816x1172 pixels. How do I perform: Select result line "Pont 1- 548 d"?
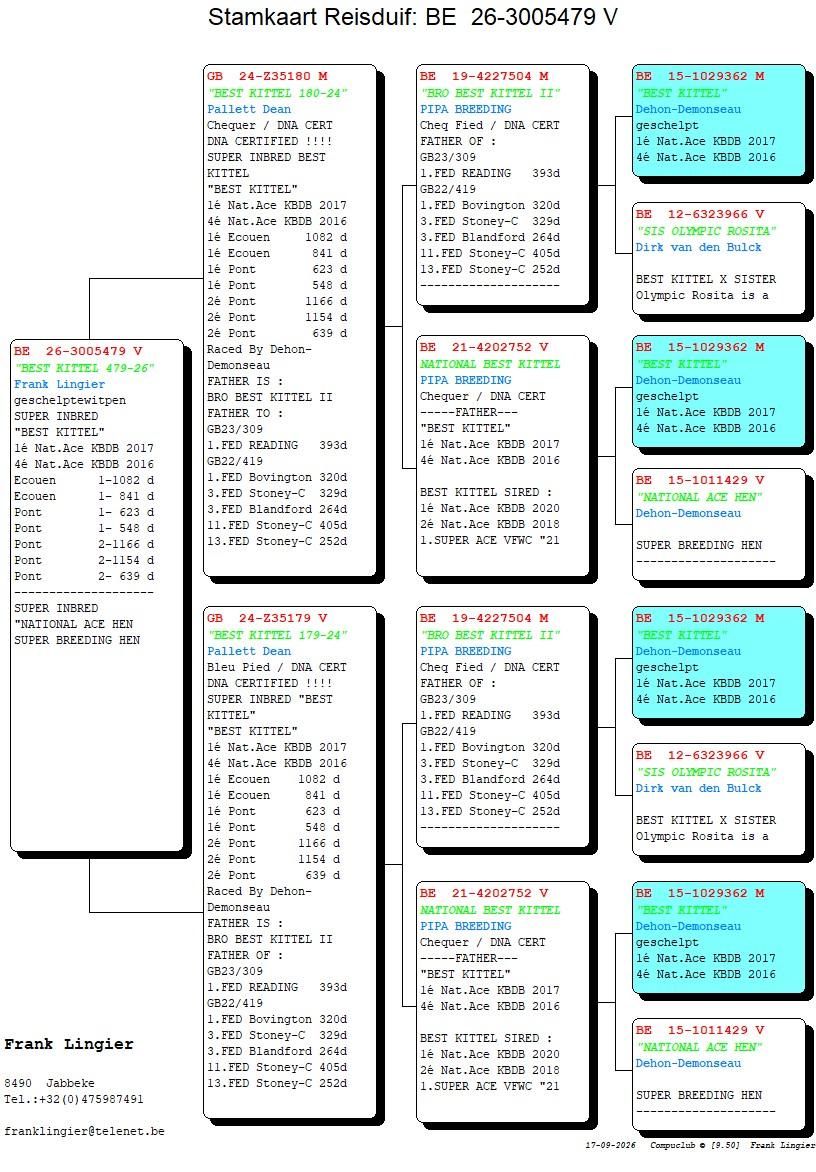pyautogui.click(x=84, y=528)
